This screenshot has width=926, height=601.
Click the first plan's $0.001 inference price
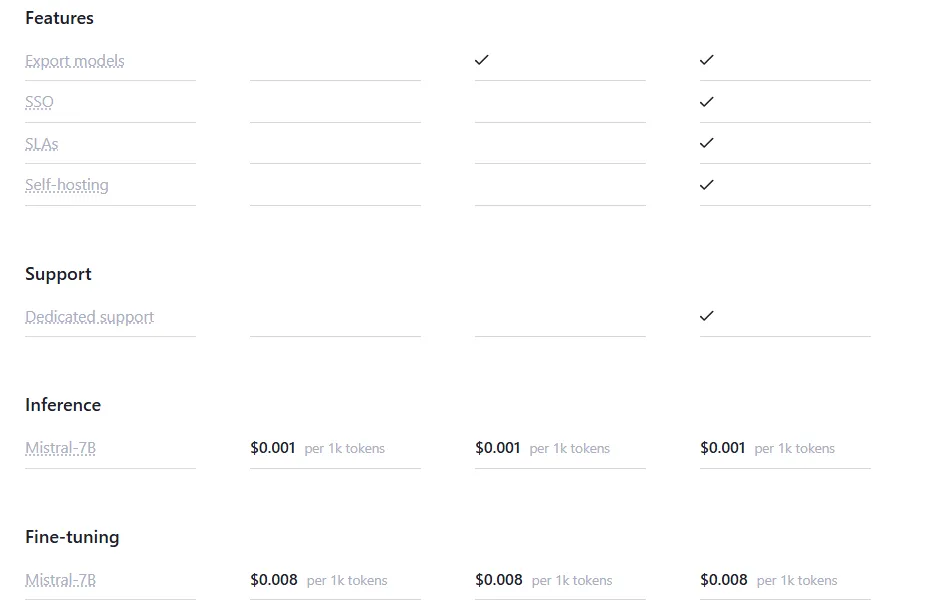point(273,448)
